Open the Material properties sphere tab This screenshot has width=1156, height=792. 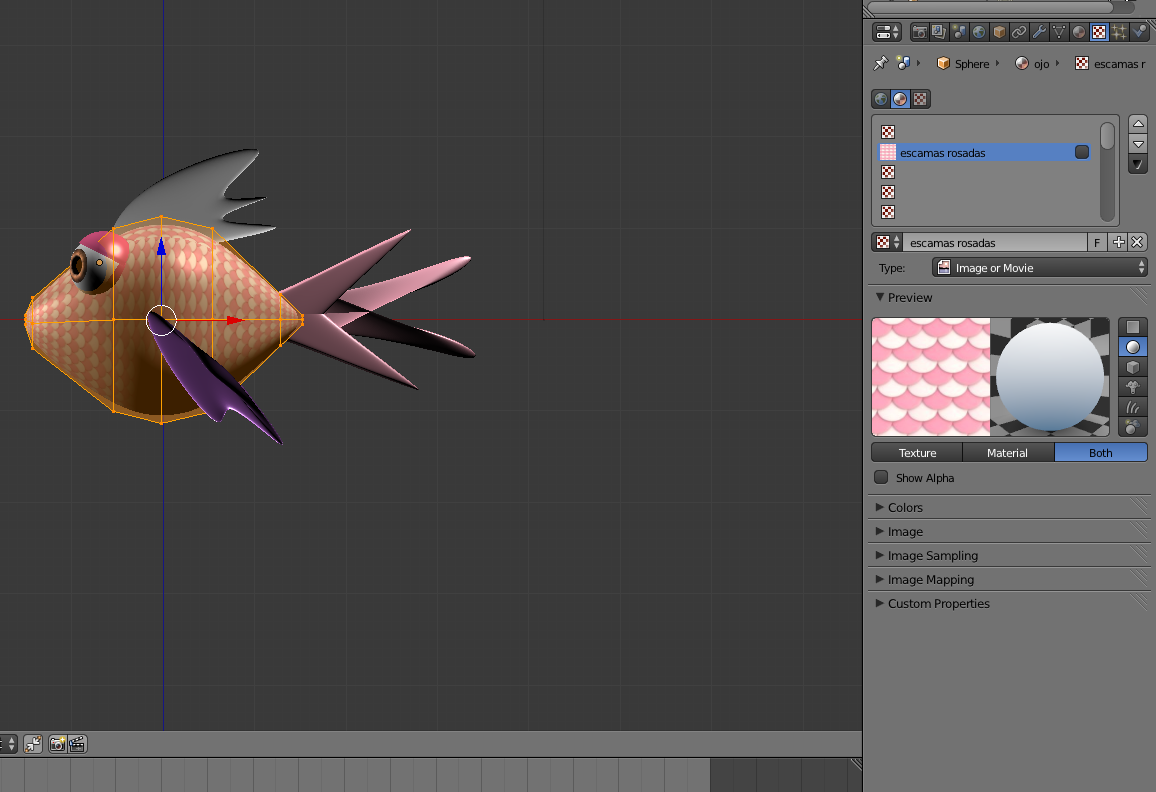[x=1079, y=32]
